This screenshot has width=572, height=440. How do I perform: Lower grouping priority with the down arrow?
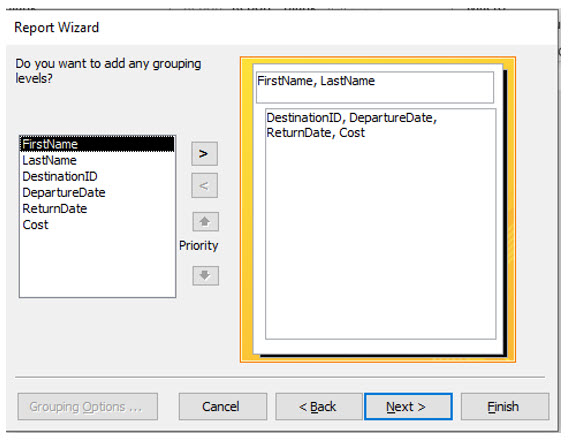click(205, 275)
